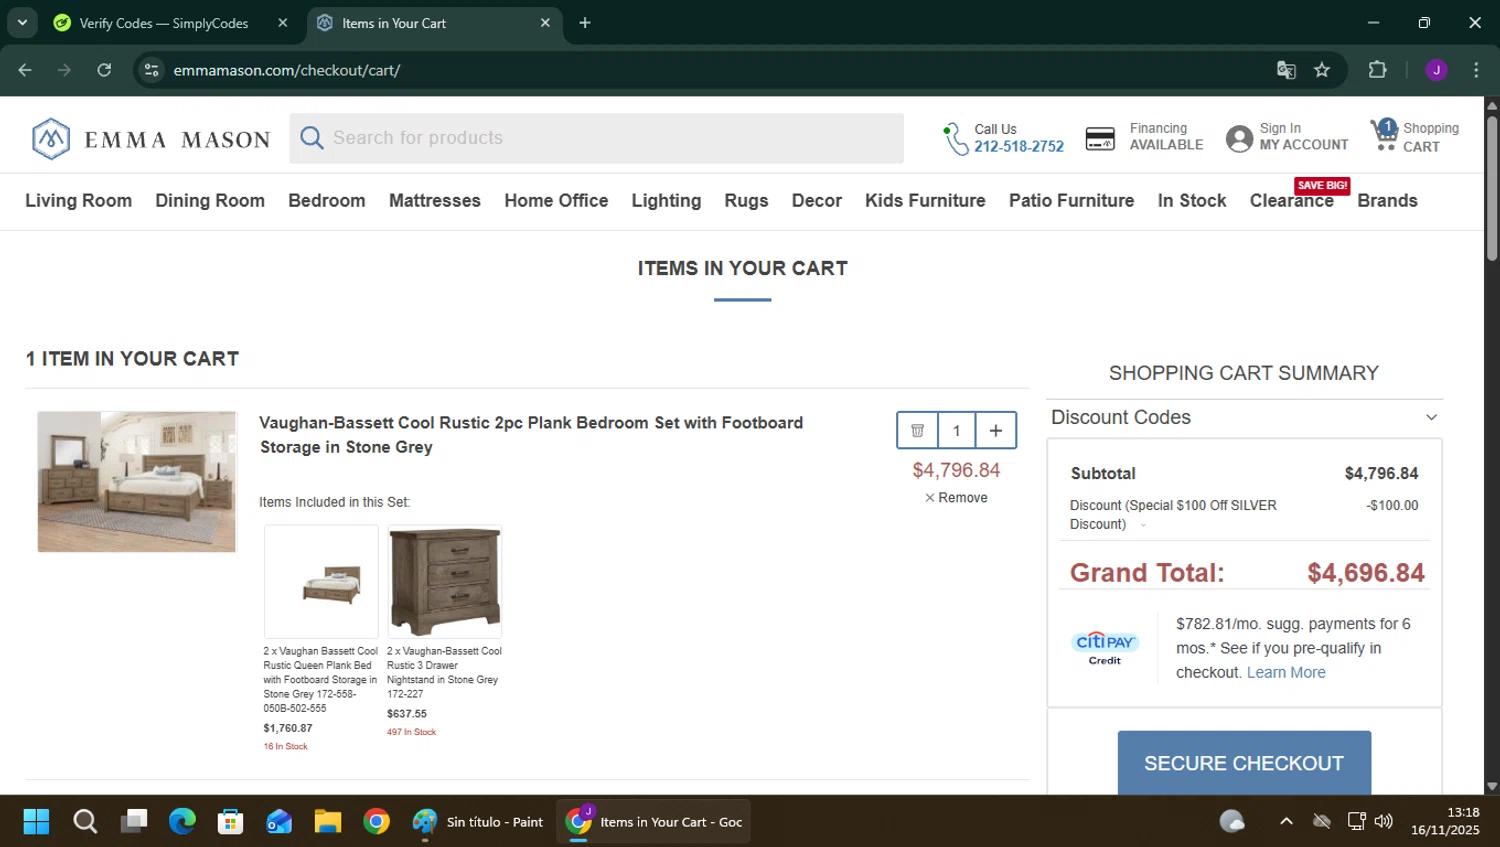Open the Home Office menu
Viewport: 1500px width, 847px height.
[x=556, y=201]
